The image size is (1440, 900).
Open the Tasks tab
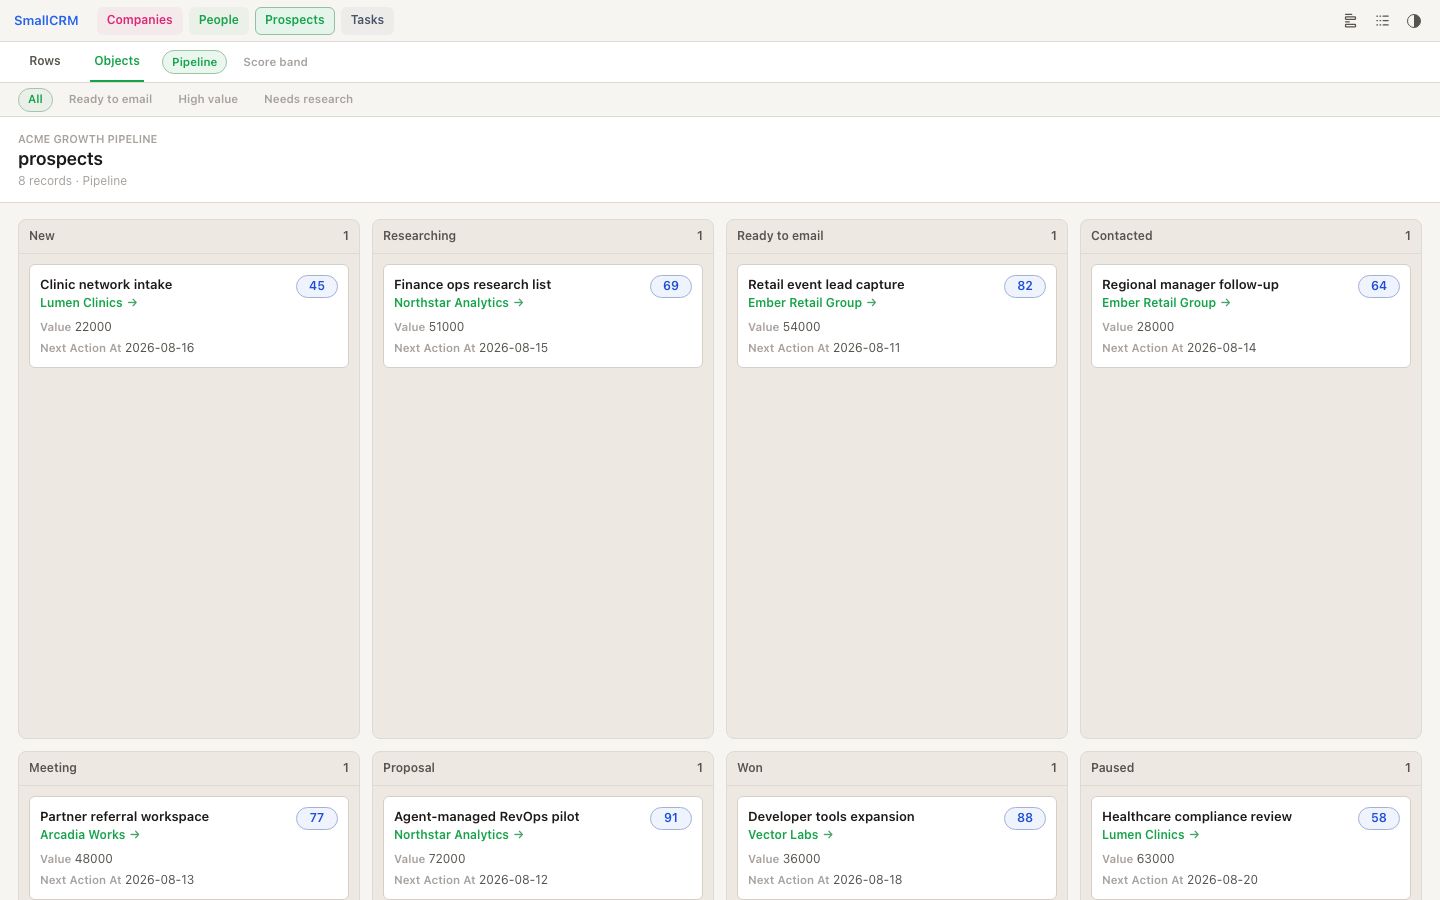click(367, 20)
